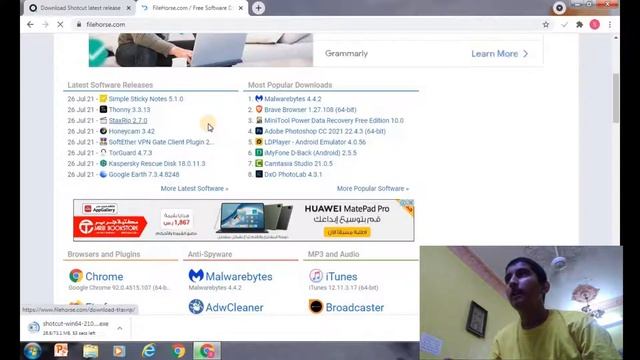The height and width of the screenshot is (360, 640).
Task: Open the Honeycam 3.42 link
Action: [x=131, y=131]
